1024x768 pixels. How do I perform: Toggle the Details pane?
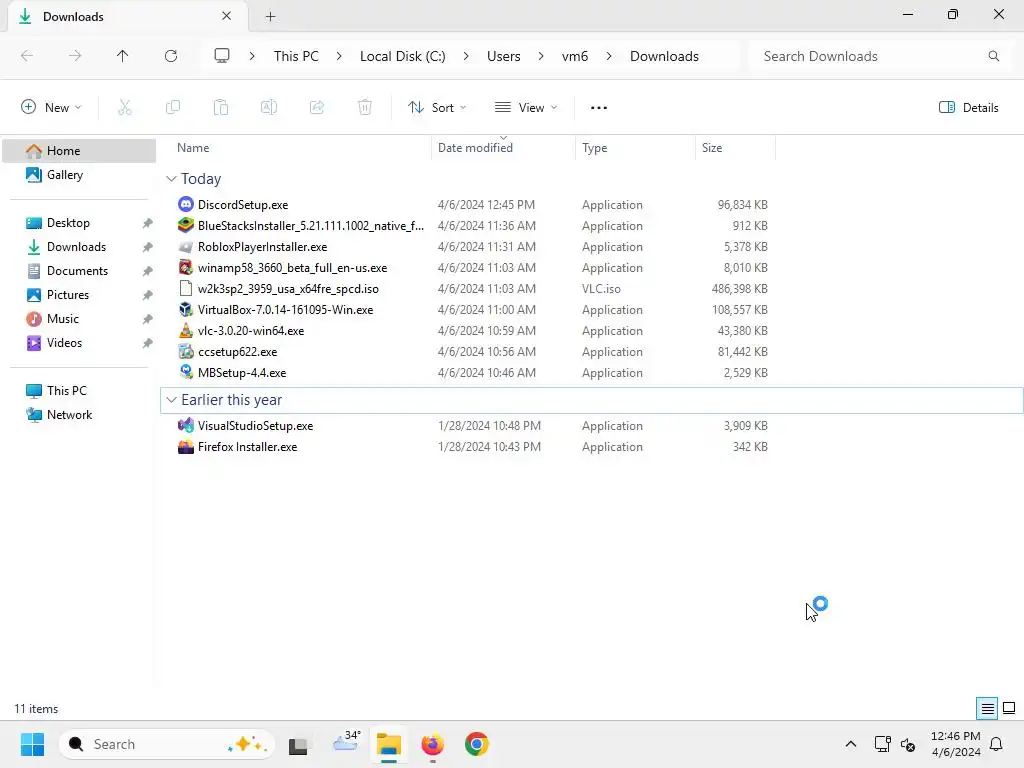(968, 108)
